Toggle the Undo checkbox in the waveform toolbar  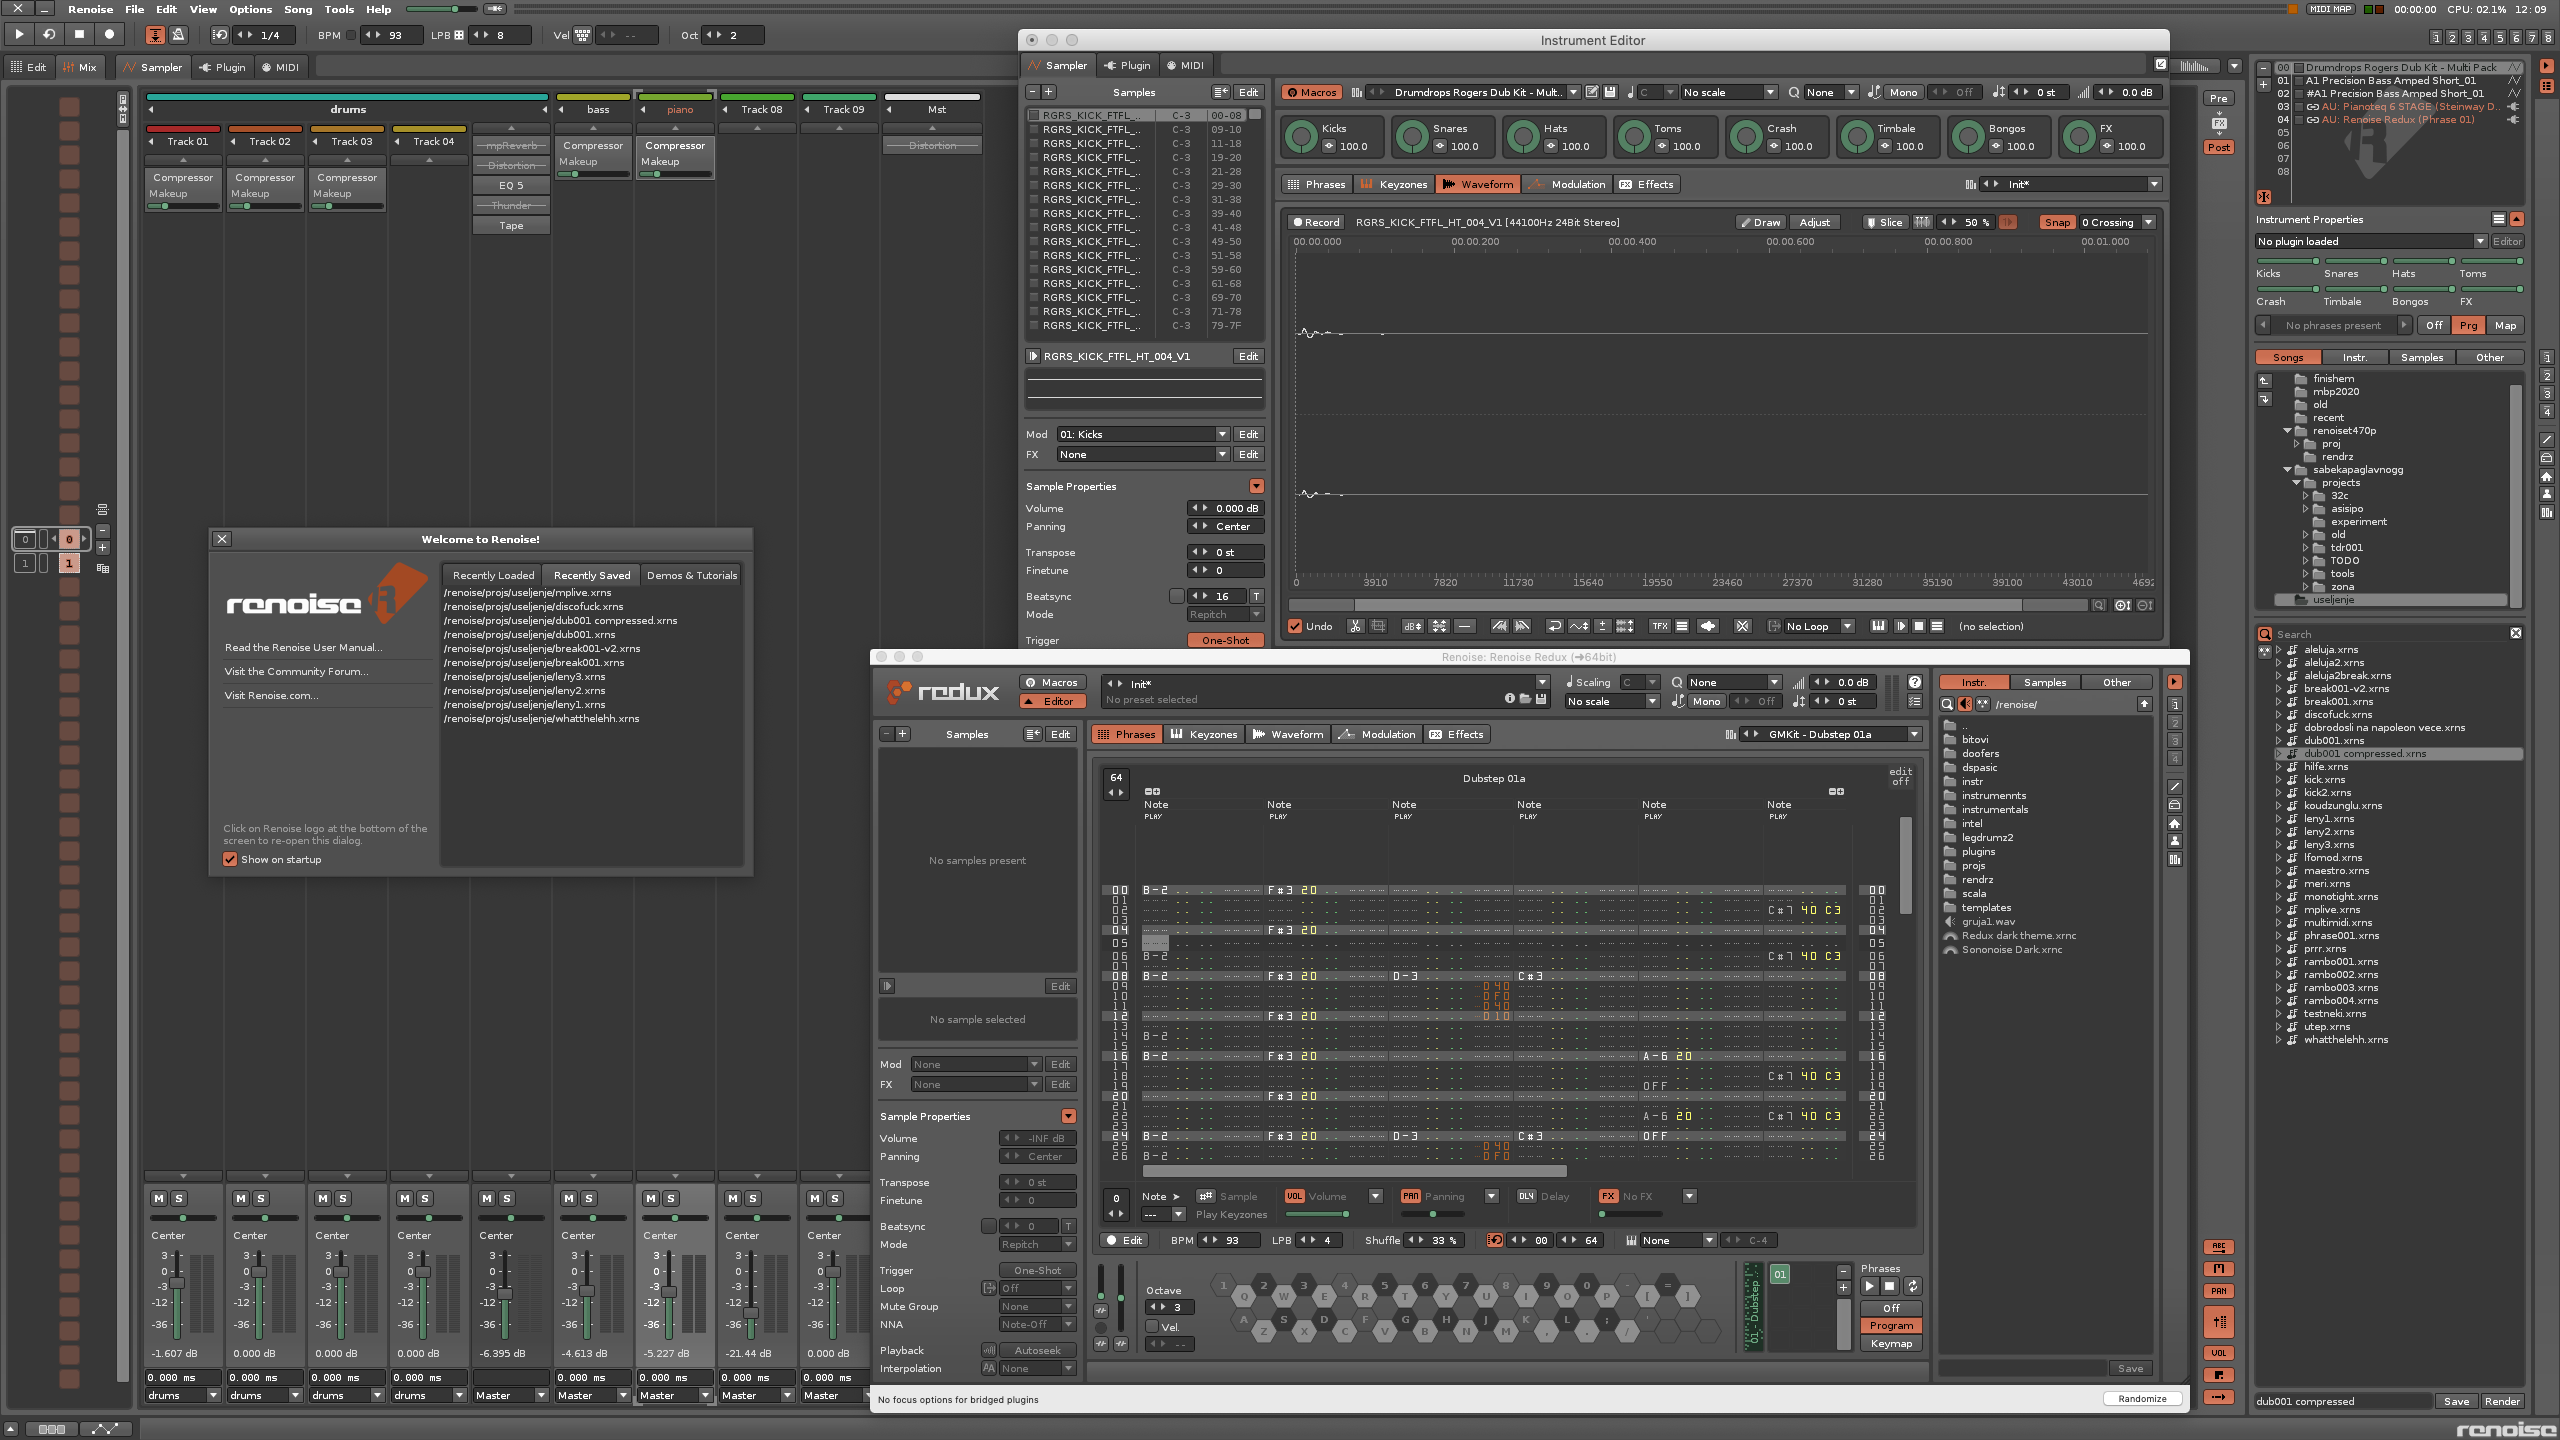coord(1295,626)
